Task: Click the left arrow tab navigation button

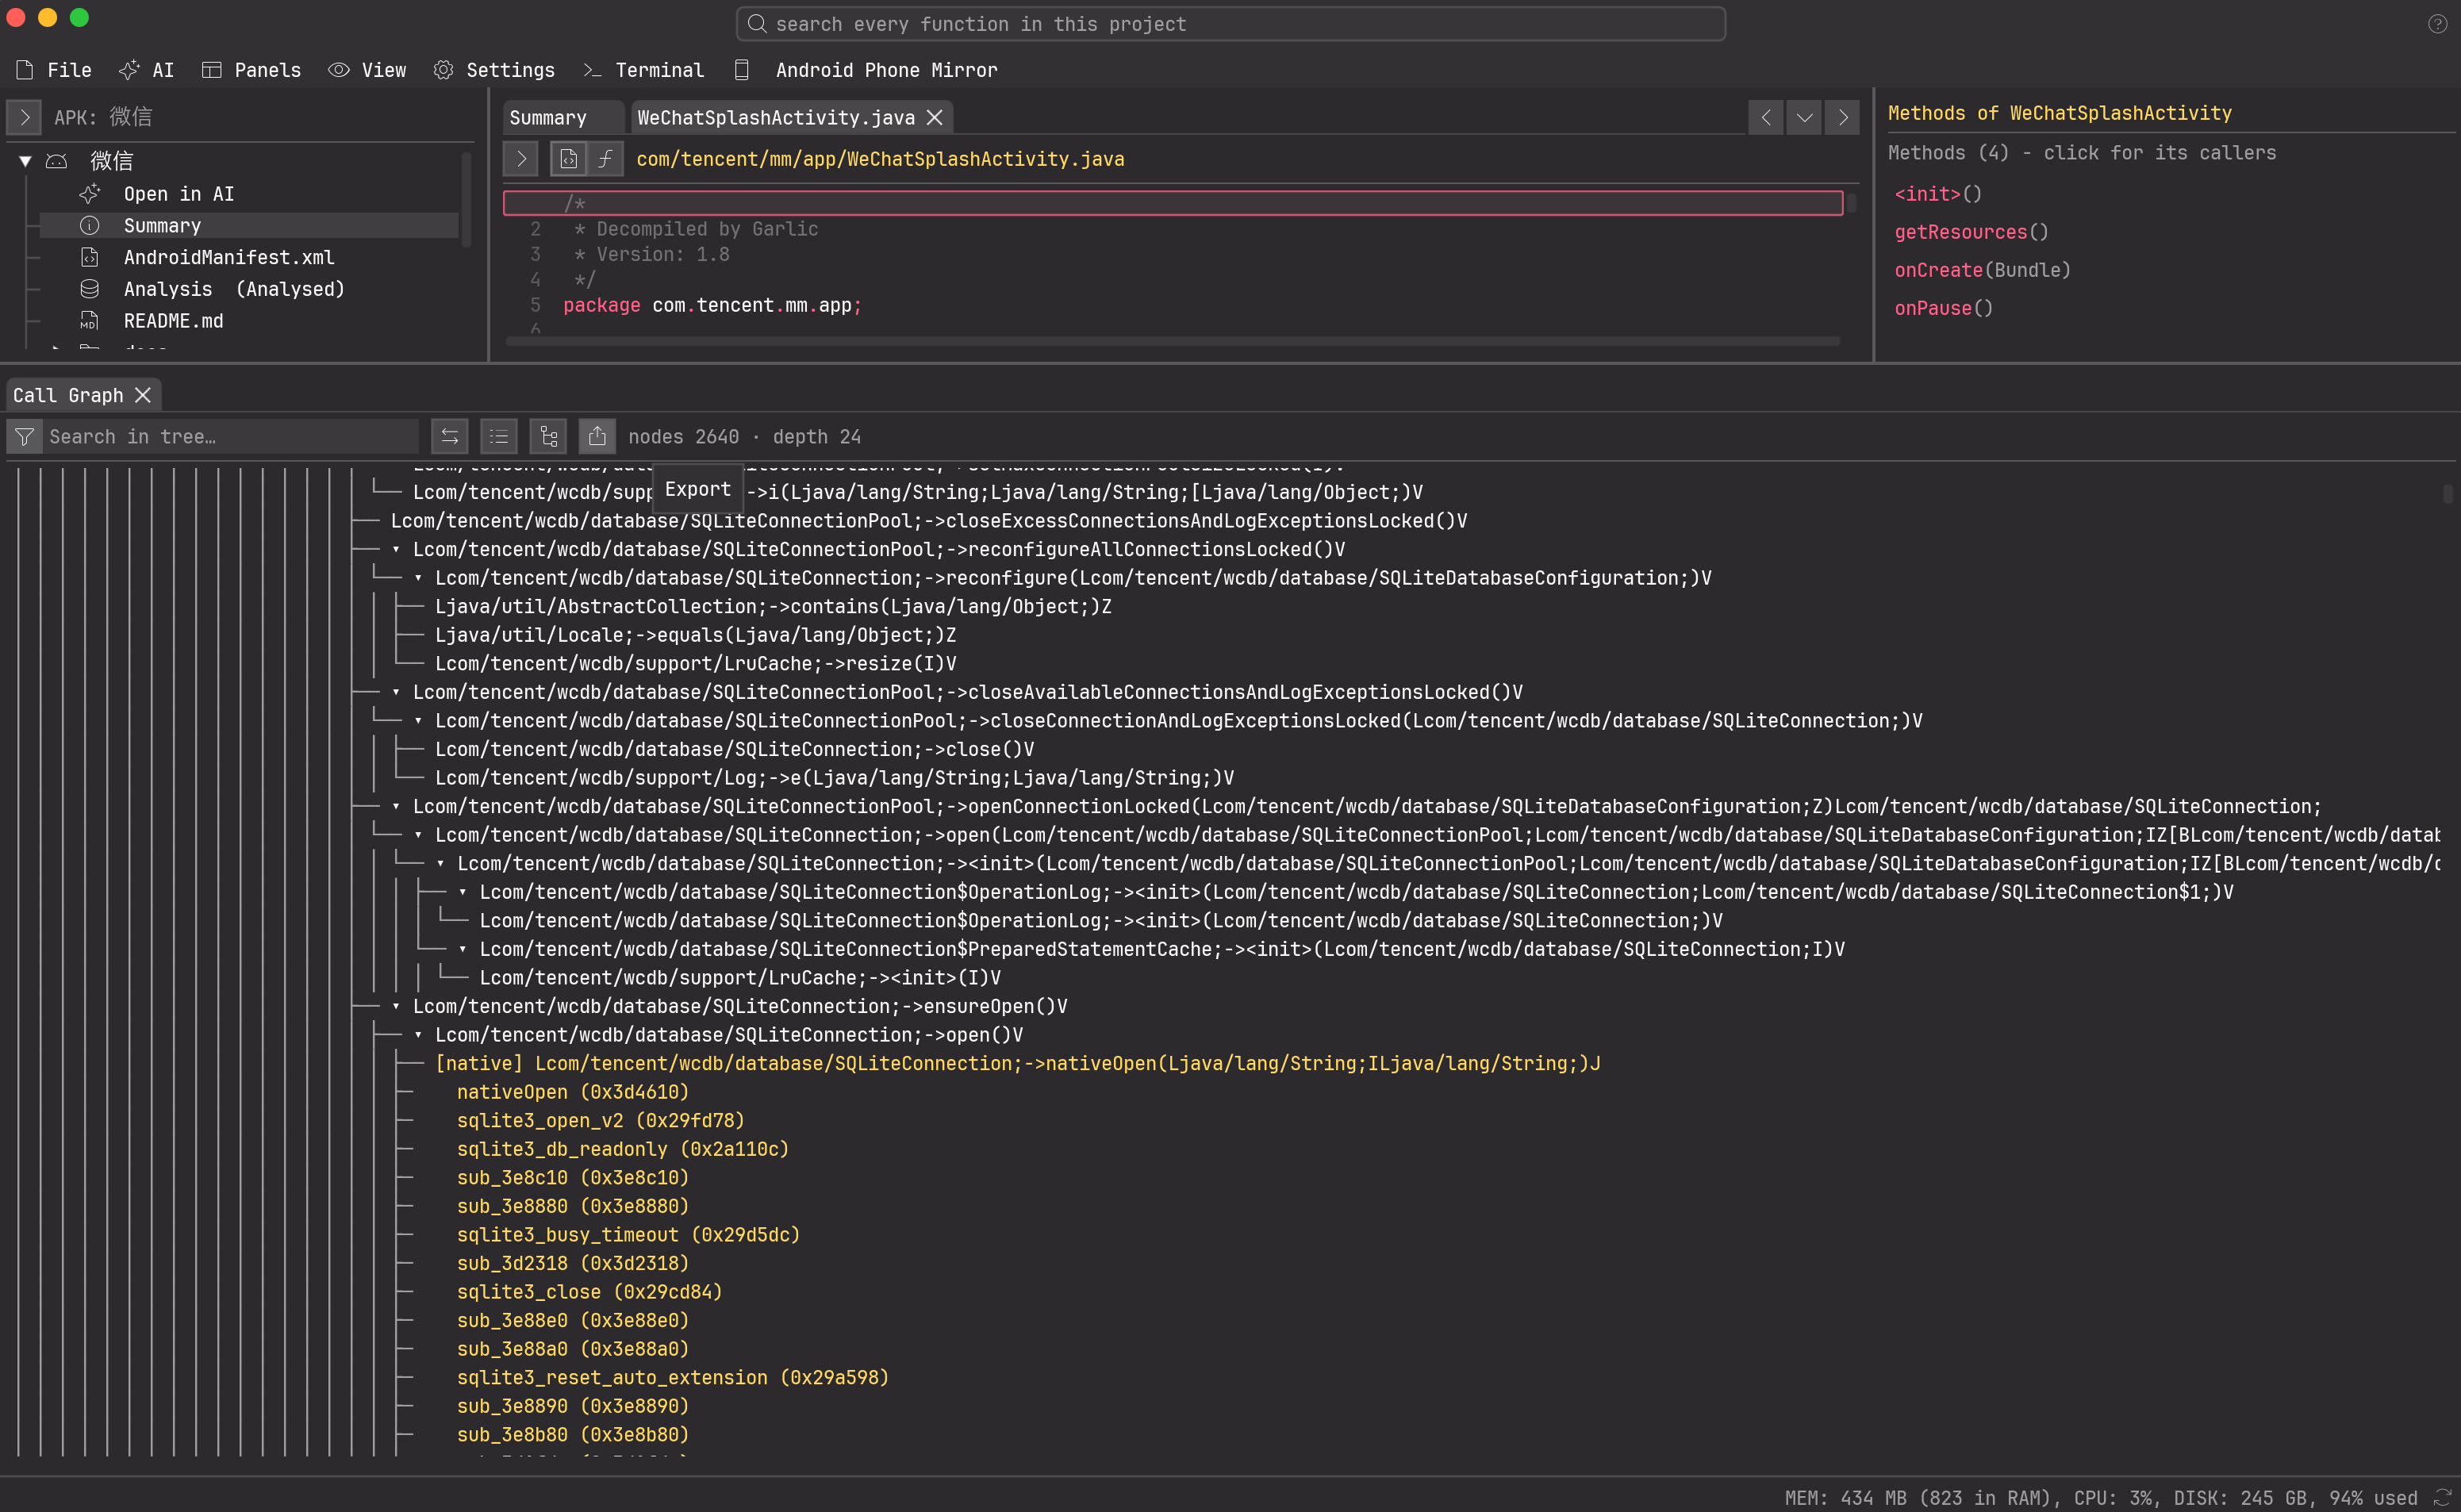Action: click(x=1766, y=117)
